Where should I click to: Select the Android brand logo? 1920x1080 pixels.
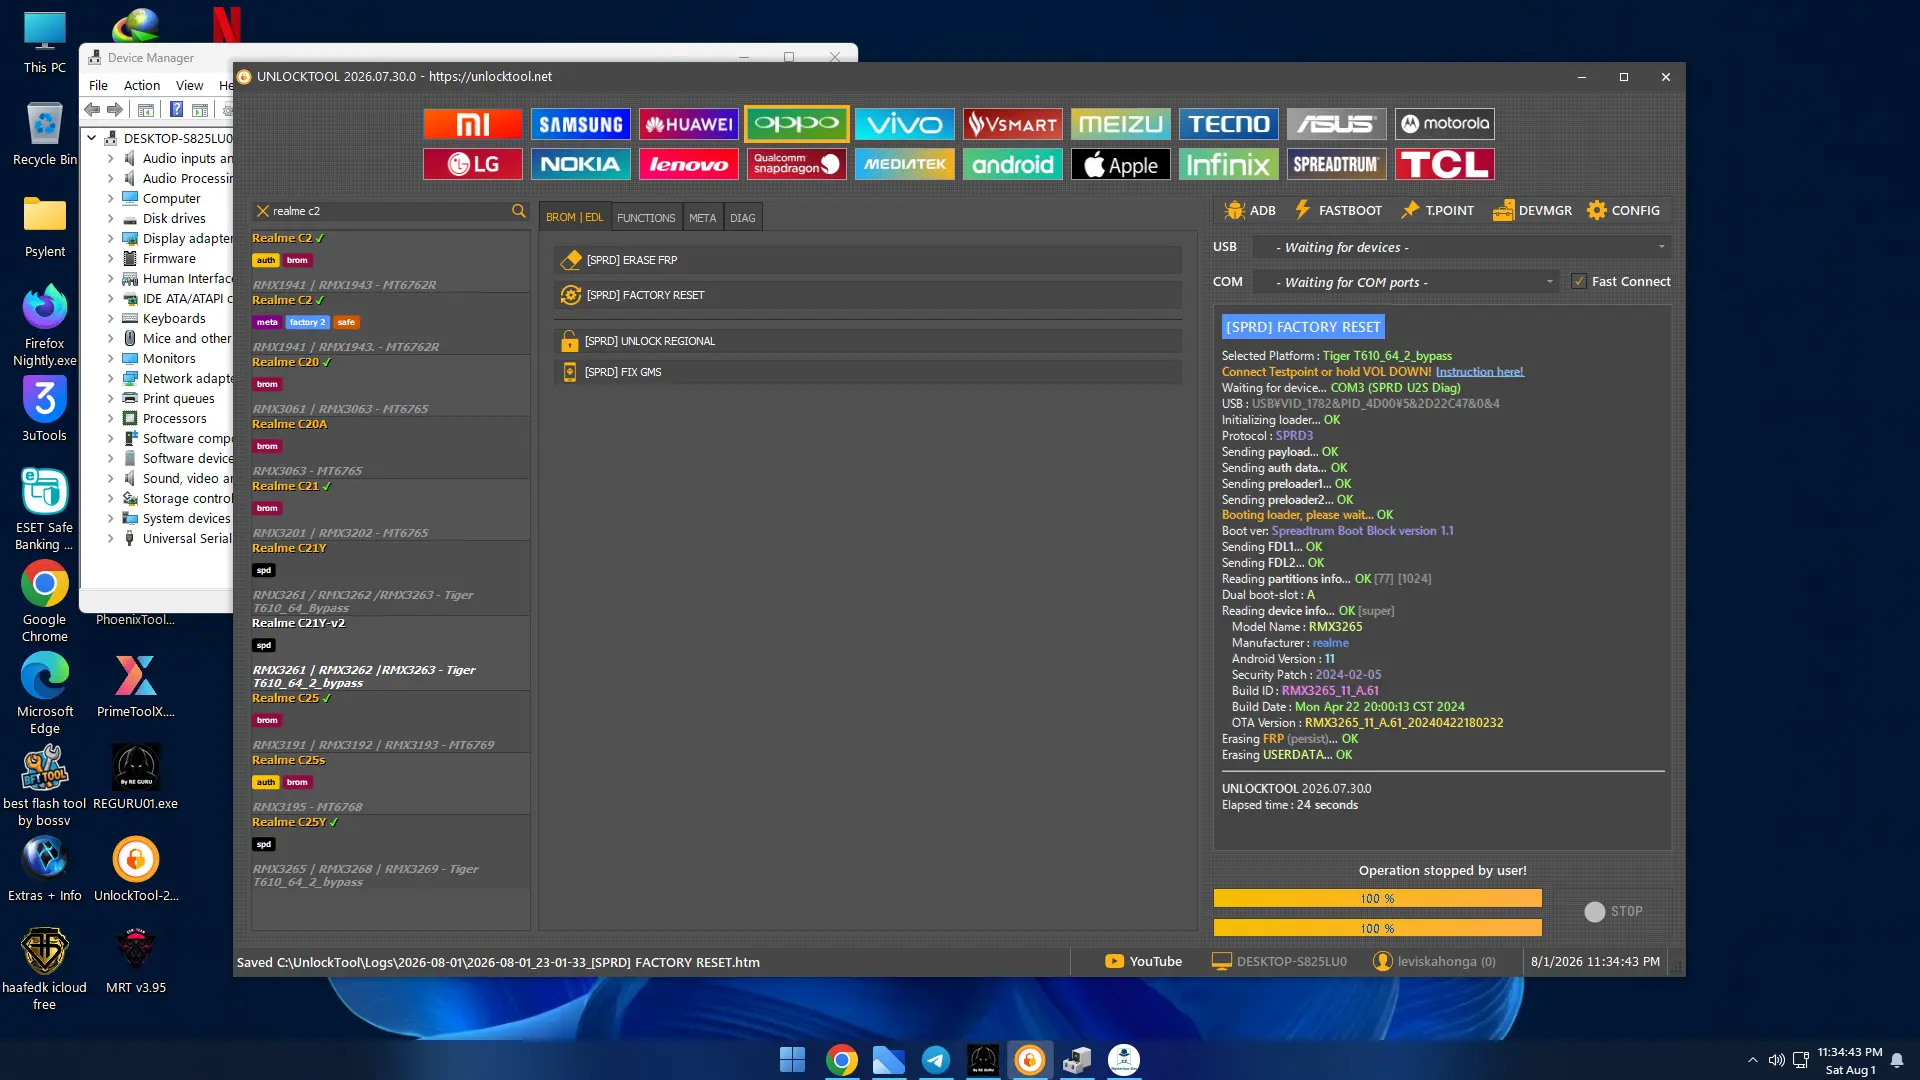(x=1013, y=164)
